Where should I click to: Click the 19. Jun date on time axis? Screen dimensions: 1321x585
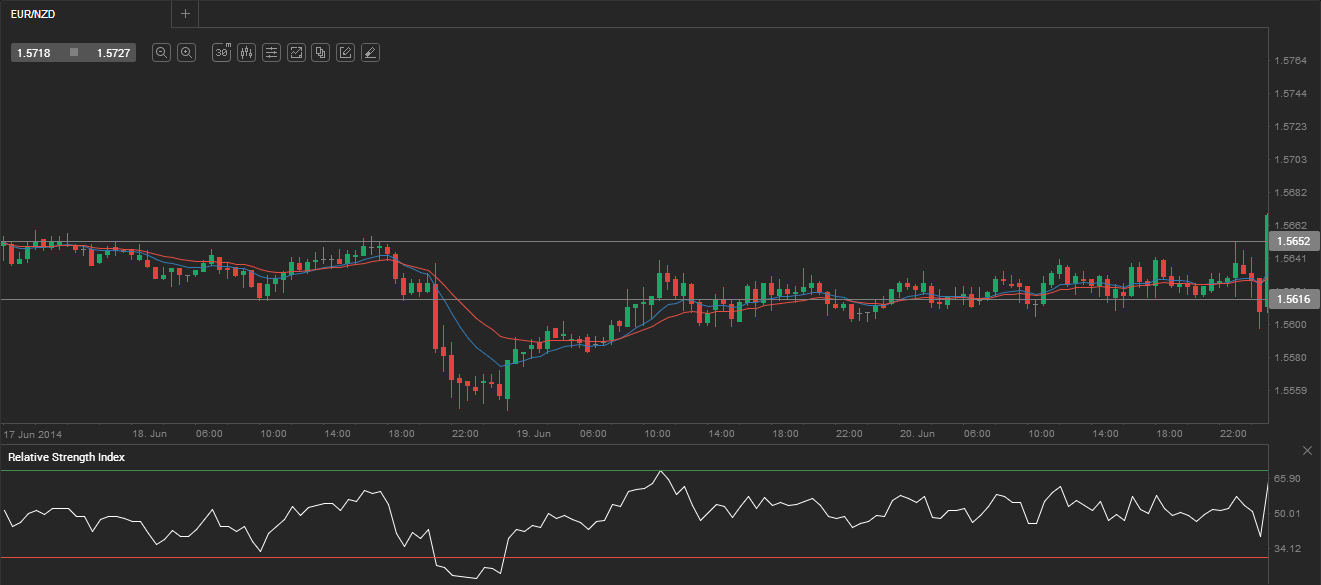point(535,434)
